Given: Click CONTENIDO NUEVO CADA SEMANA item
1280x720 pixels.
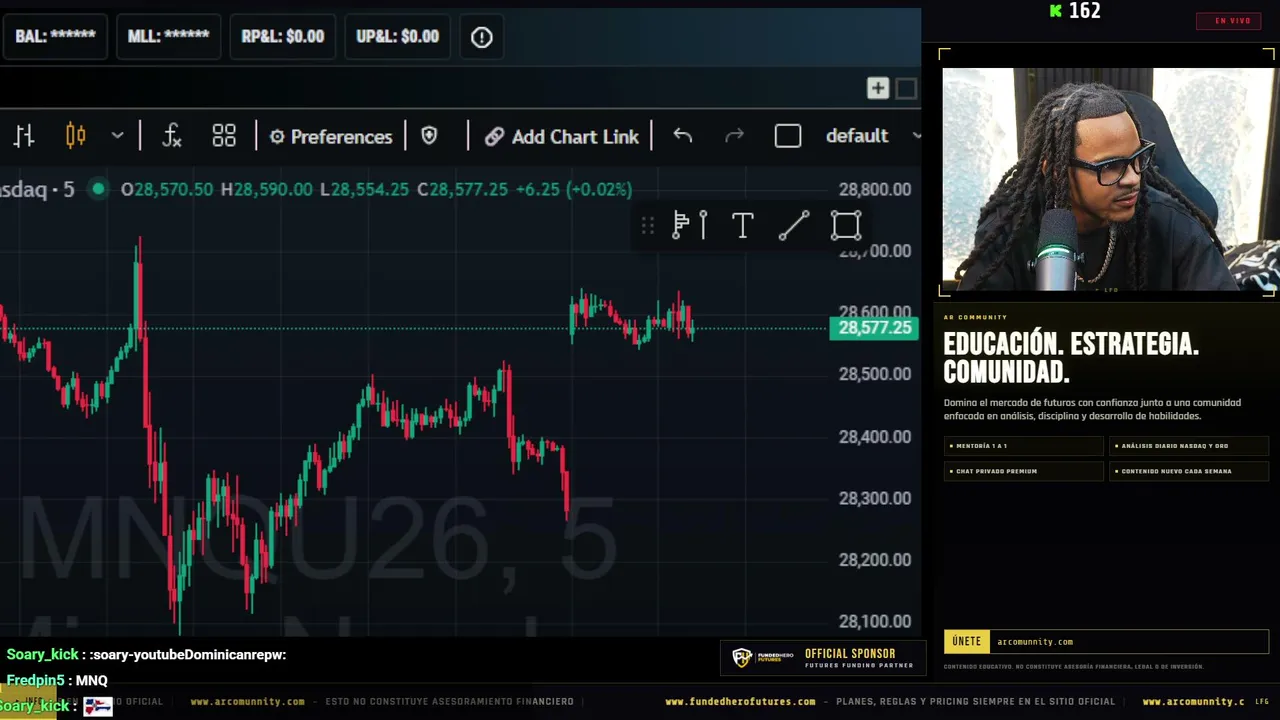Looking at the screenshot, I should [x=1189, y=471].
